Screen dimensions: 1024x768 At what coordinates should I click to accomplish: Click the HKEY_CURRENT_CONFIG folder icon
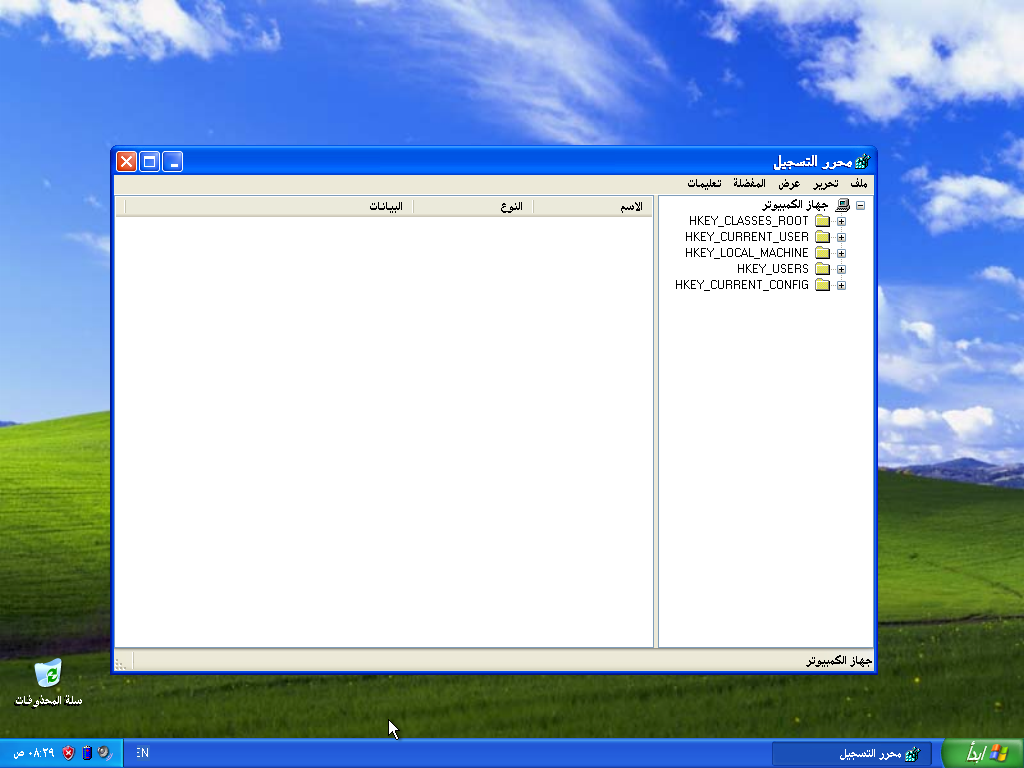pyautogui.click(x=822, y=285)
